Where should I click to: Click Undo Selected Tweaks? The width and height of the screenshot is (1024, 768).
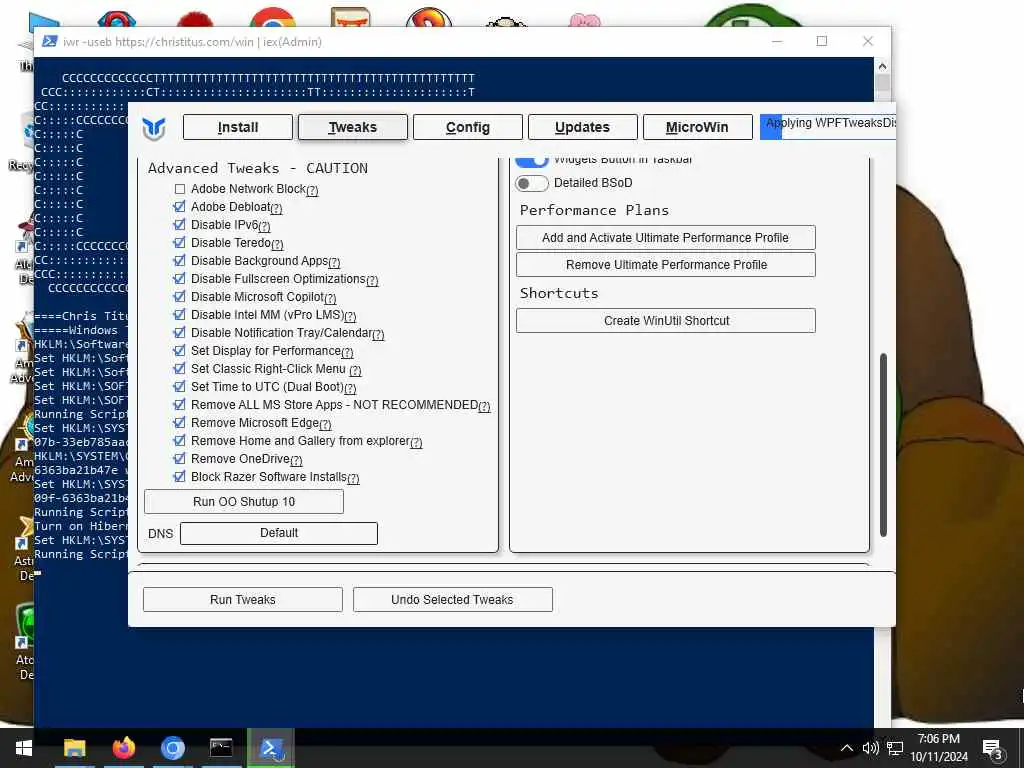pyautogui.click(x=453, y=600)
